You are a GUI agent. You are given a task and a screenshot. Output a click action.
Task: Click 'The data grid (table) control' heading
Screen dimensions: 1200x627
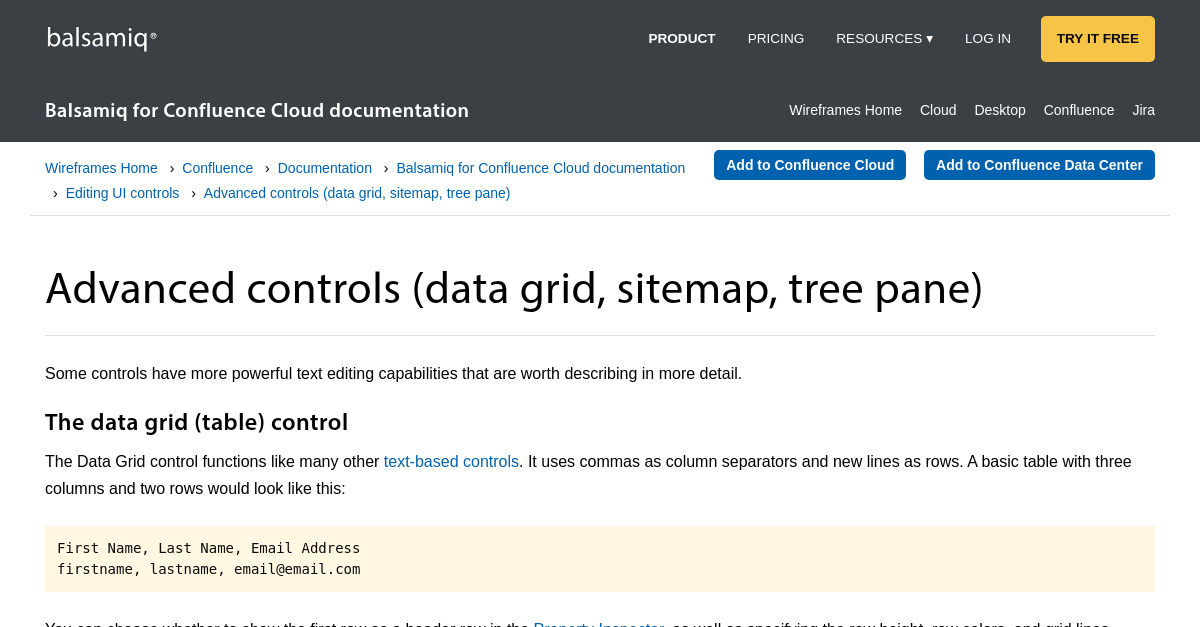(x=196, y=422)
